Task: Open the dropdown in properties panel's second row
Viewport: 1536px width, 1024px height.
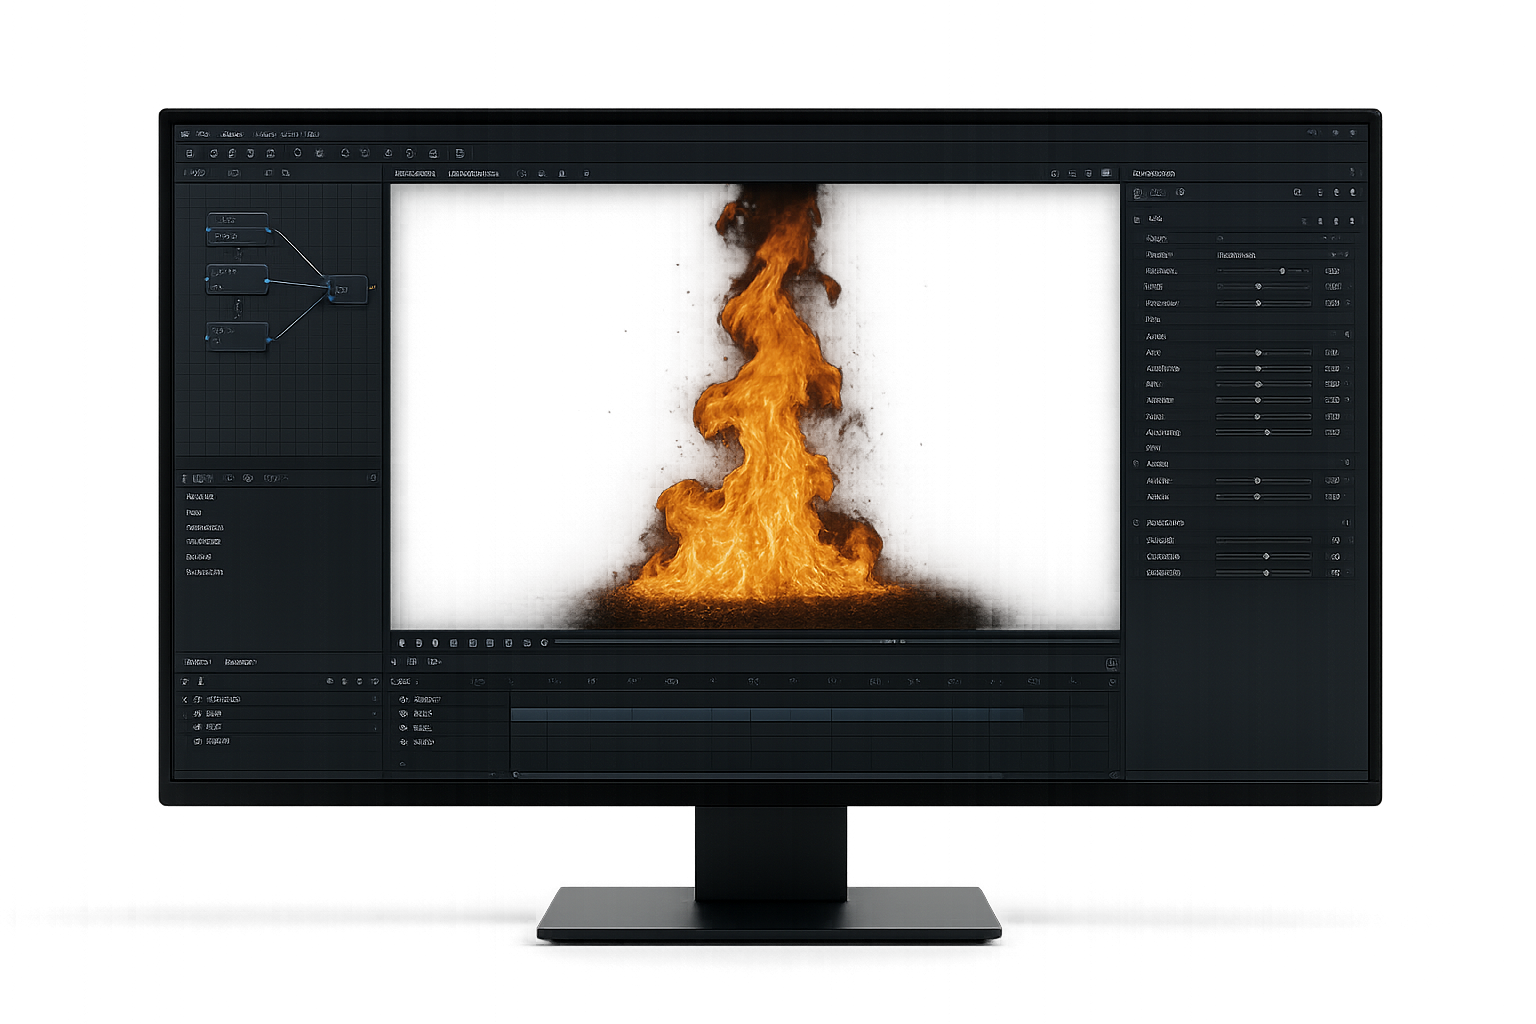Action: [1334, 255]
